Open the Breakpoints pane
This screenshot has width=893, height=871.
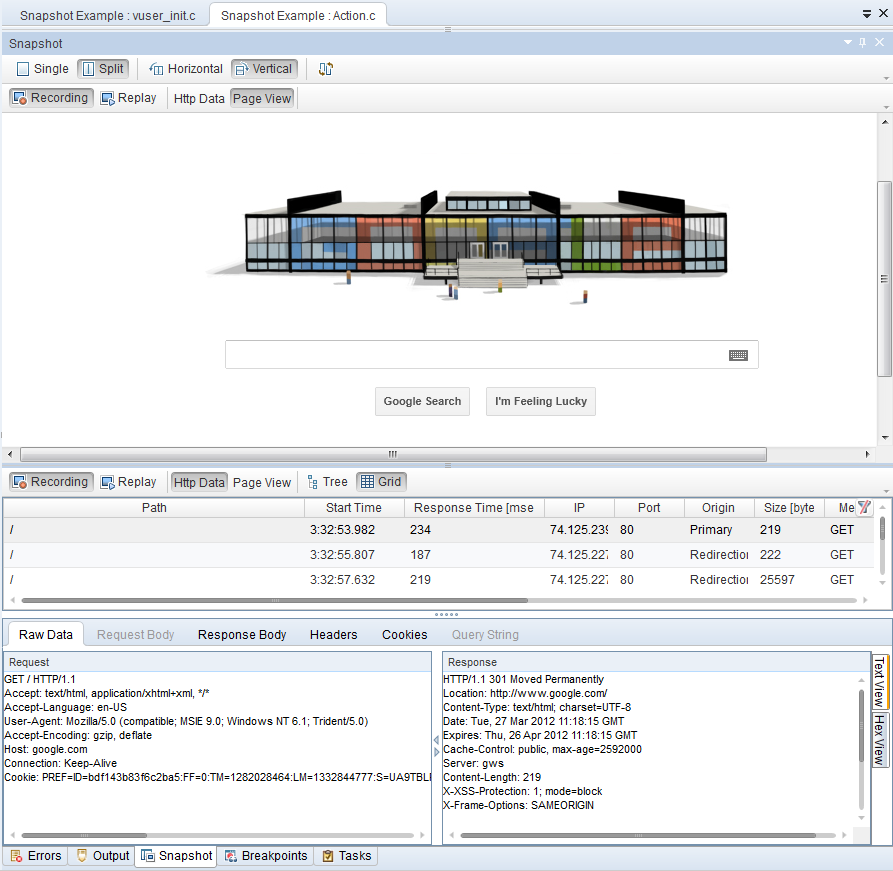(265, 856)
